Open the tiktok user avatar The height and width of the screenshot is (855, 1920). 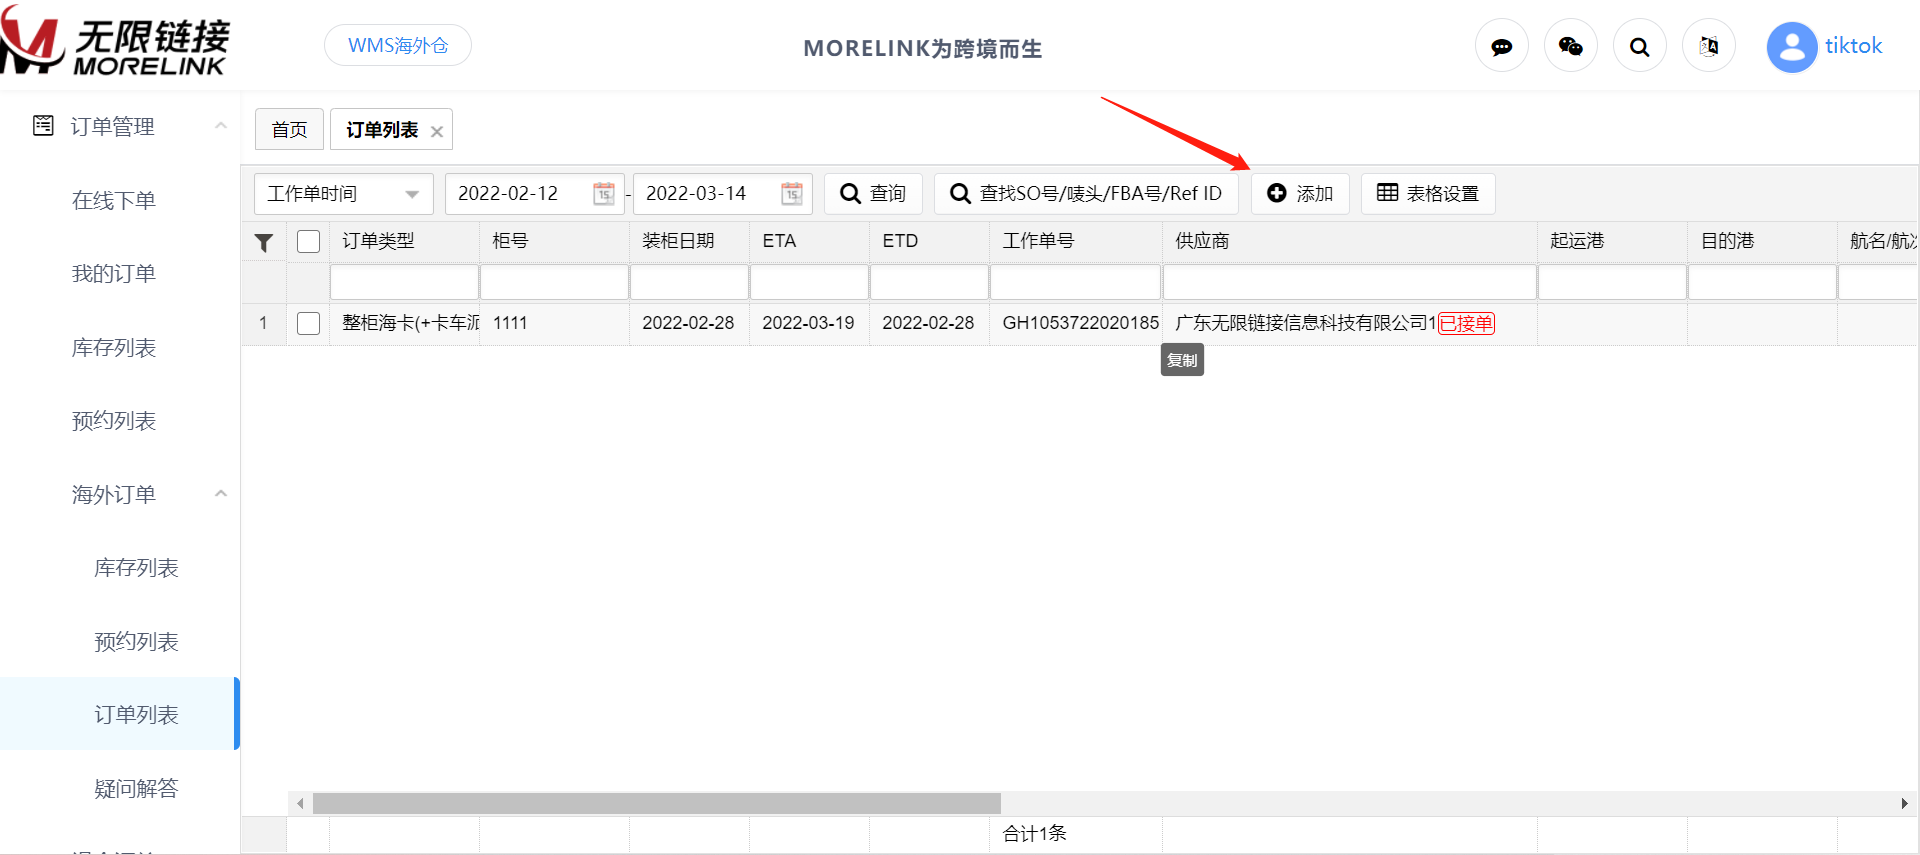coord(1792,47)
